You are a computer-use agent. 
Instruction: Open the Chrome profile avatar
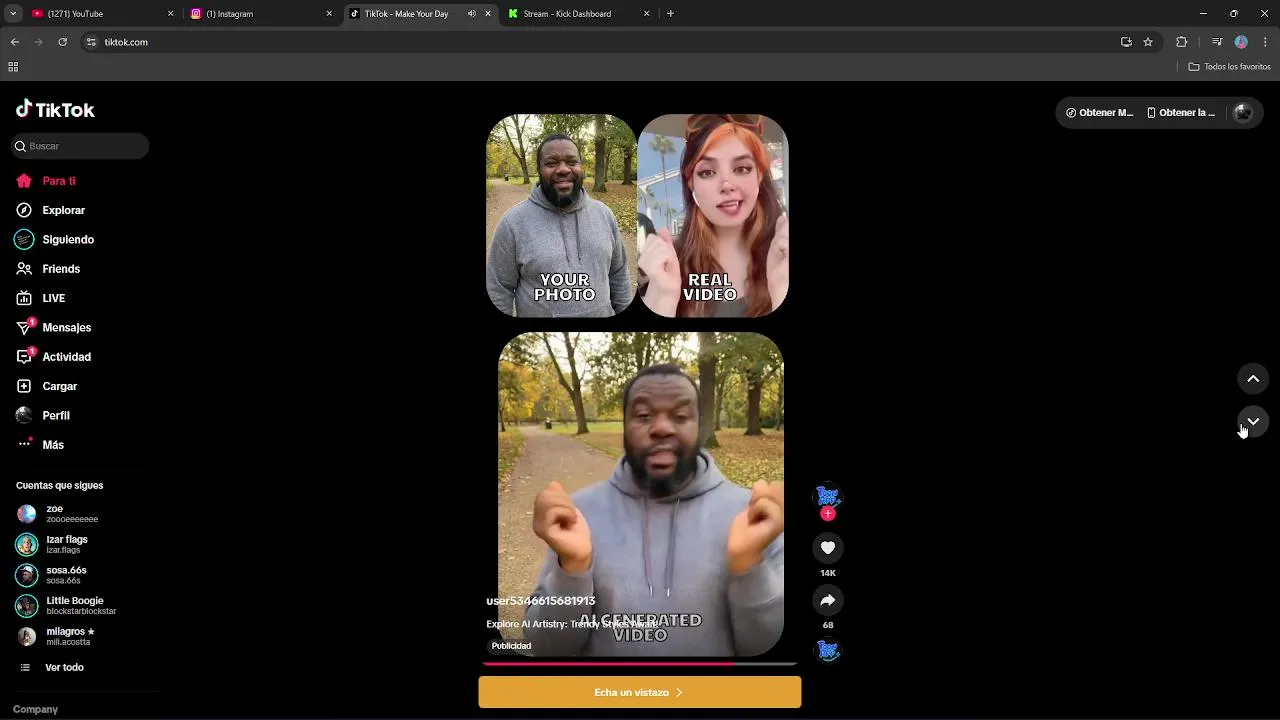[1241, 42]
